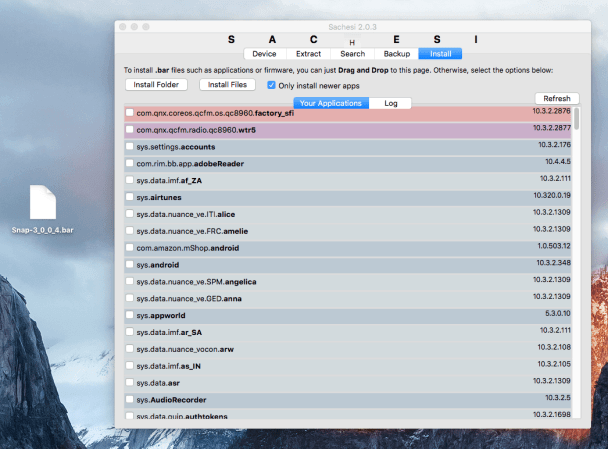Refresh the applications list
The height and width of the screenshot is (449, 608).
pyautogui.click(x=557, y=98)
